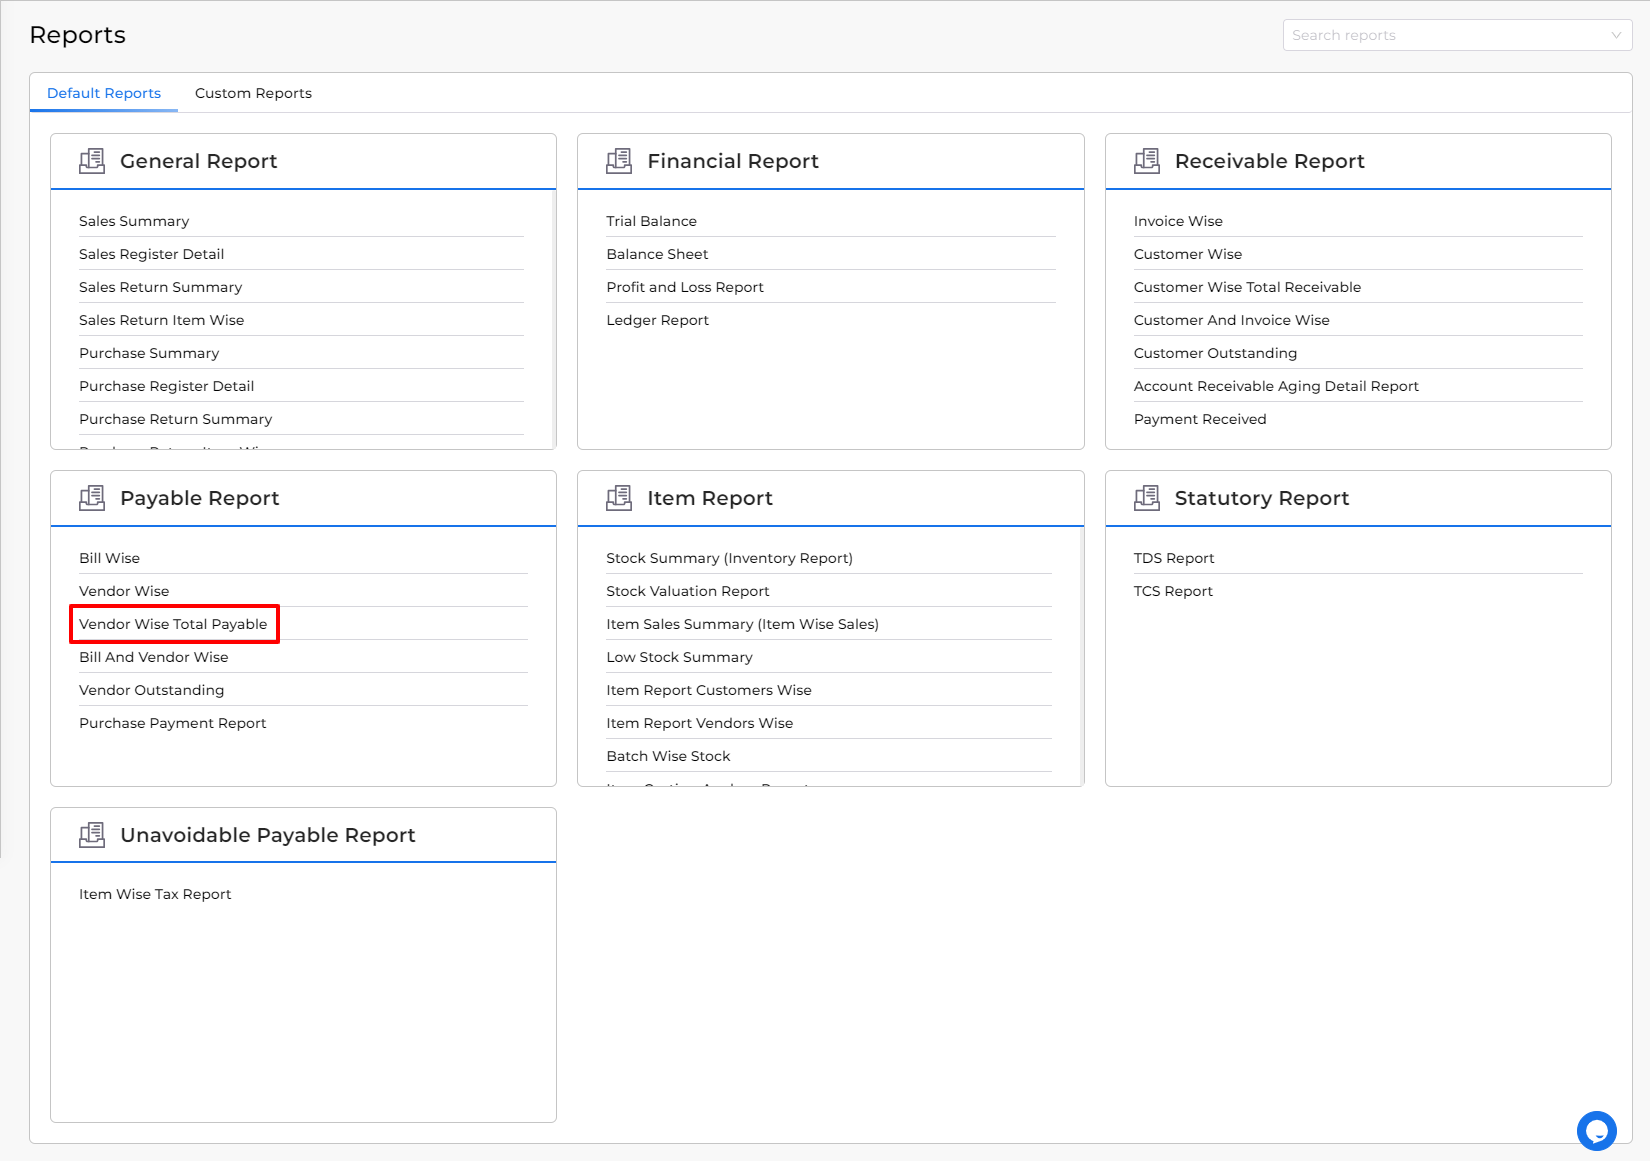Click the Receivable Report section icon
Screen dimensions: 1650x1161
[x=1147, y=161]
